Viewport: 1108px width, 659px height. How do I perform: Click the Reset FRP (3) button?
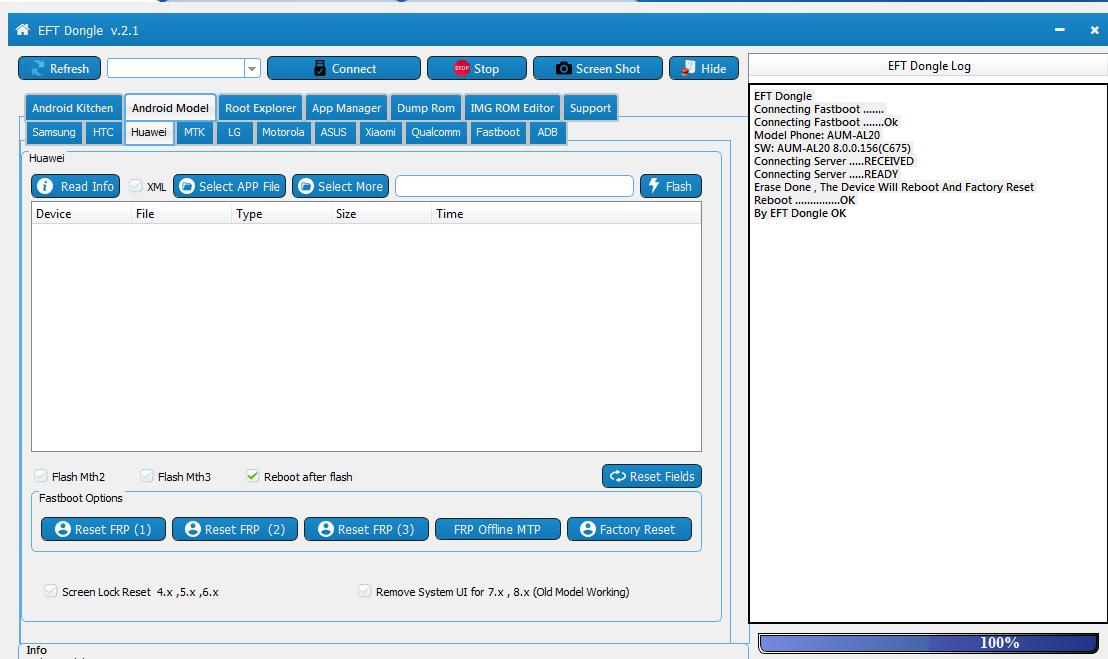(366, 529)
